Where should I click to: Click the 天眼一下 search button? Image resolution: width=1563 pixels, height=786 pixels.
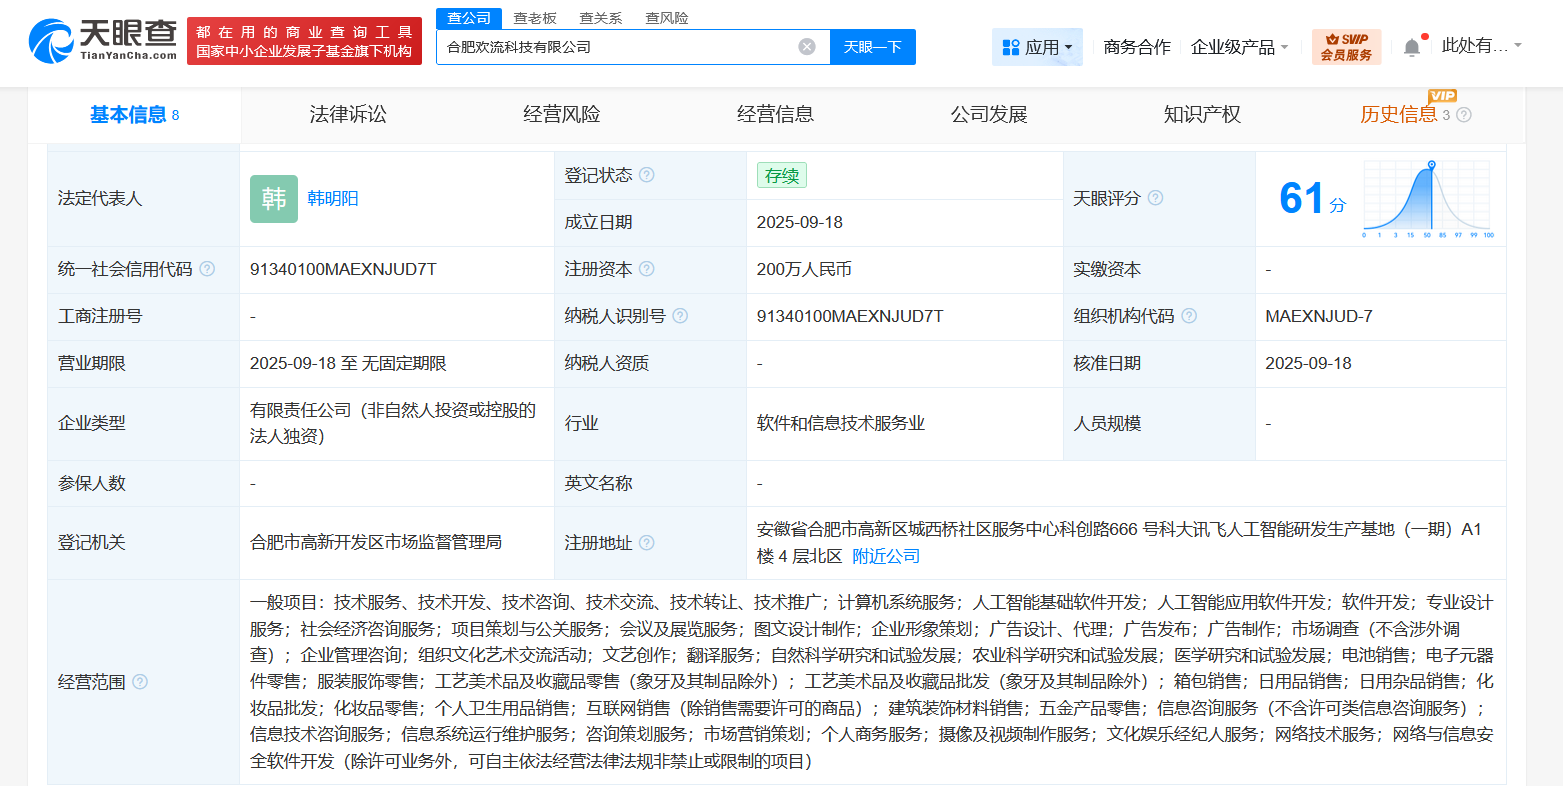tap(872, 46)
